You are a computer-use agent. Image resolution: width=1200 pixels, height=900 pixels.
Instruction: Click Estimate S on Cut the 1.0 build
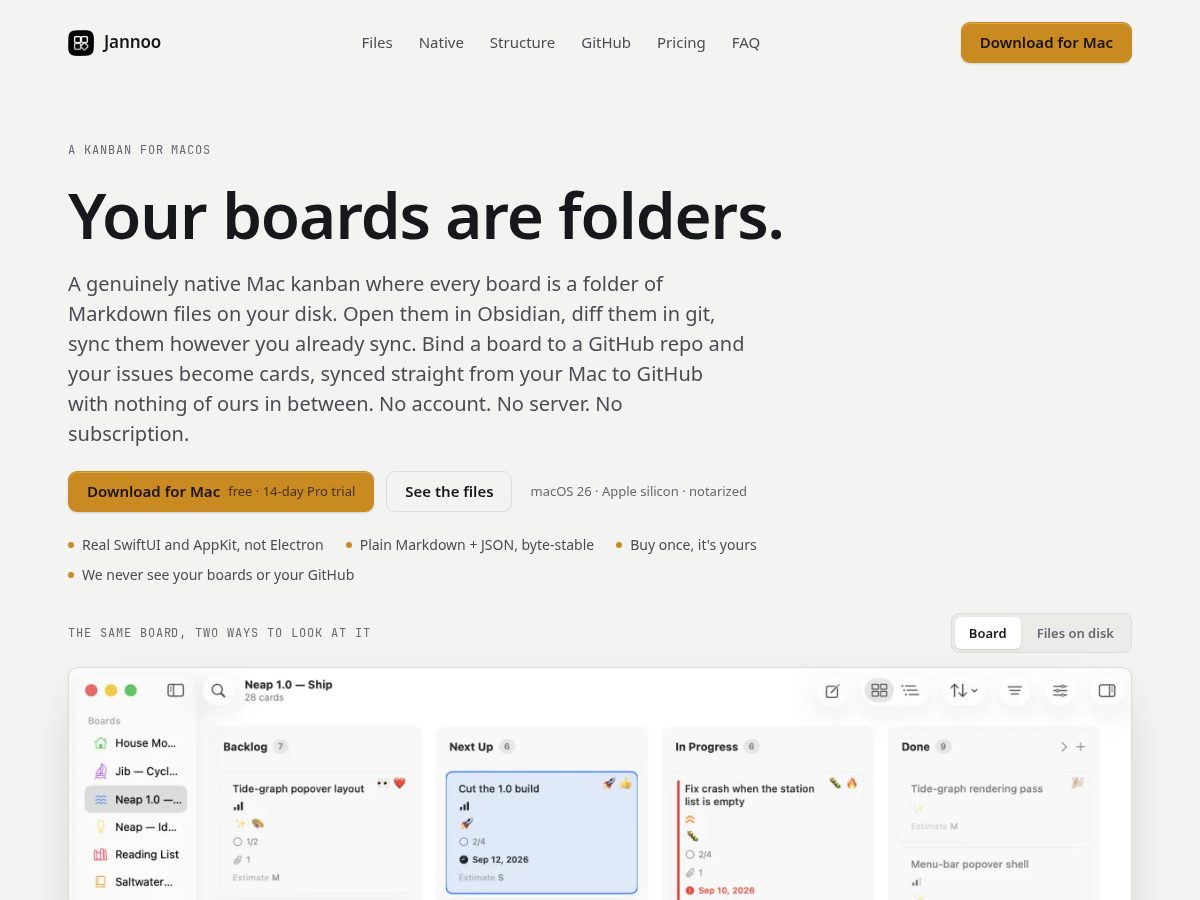[481, 877]
